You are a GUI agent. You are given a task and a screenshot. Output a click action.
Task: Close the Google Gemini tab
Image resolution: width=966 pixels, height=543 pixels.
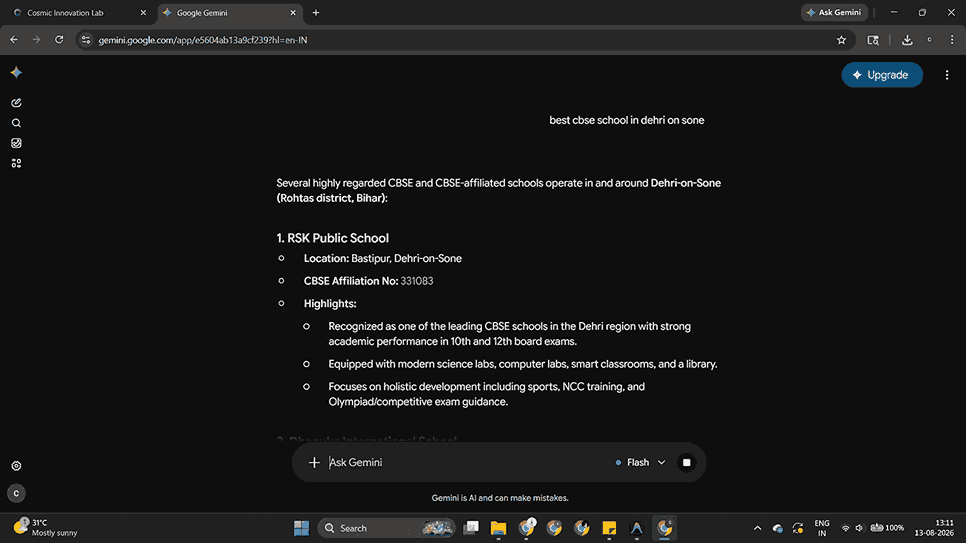pos(293,12)
